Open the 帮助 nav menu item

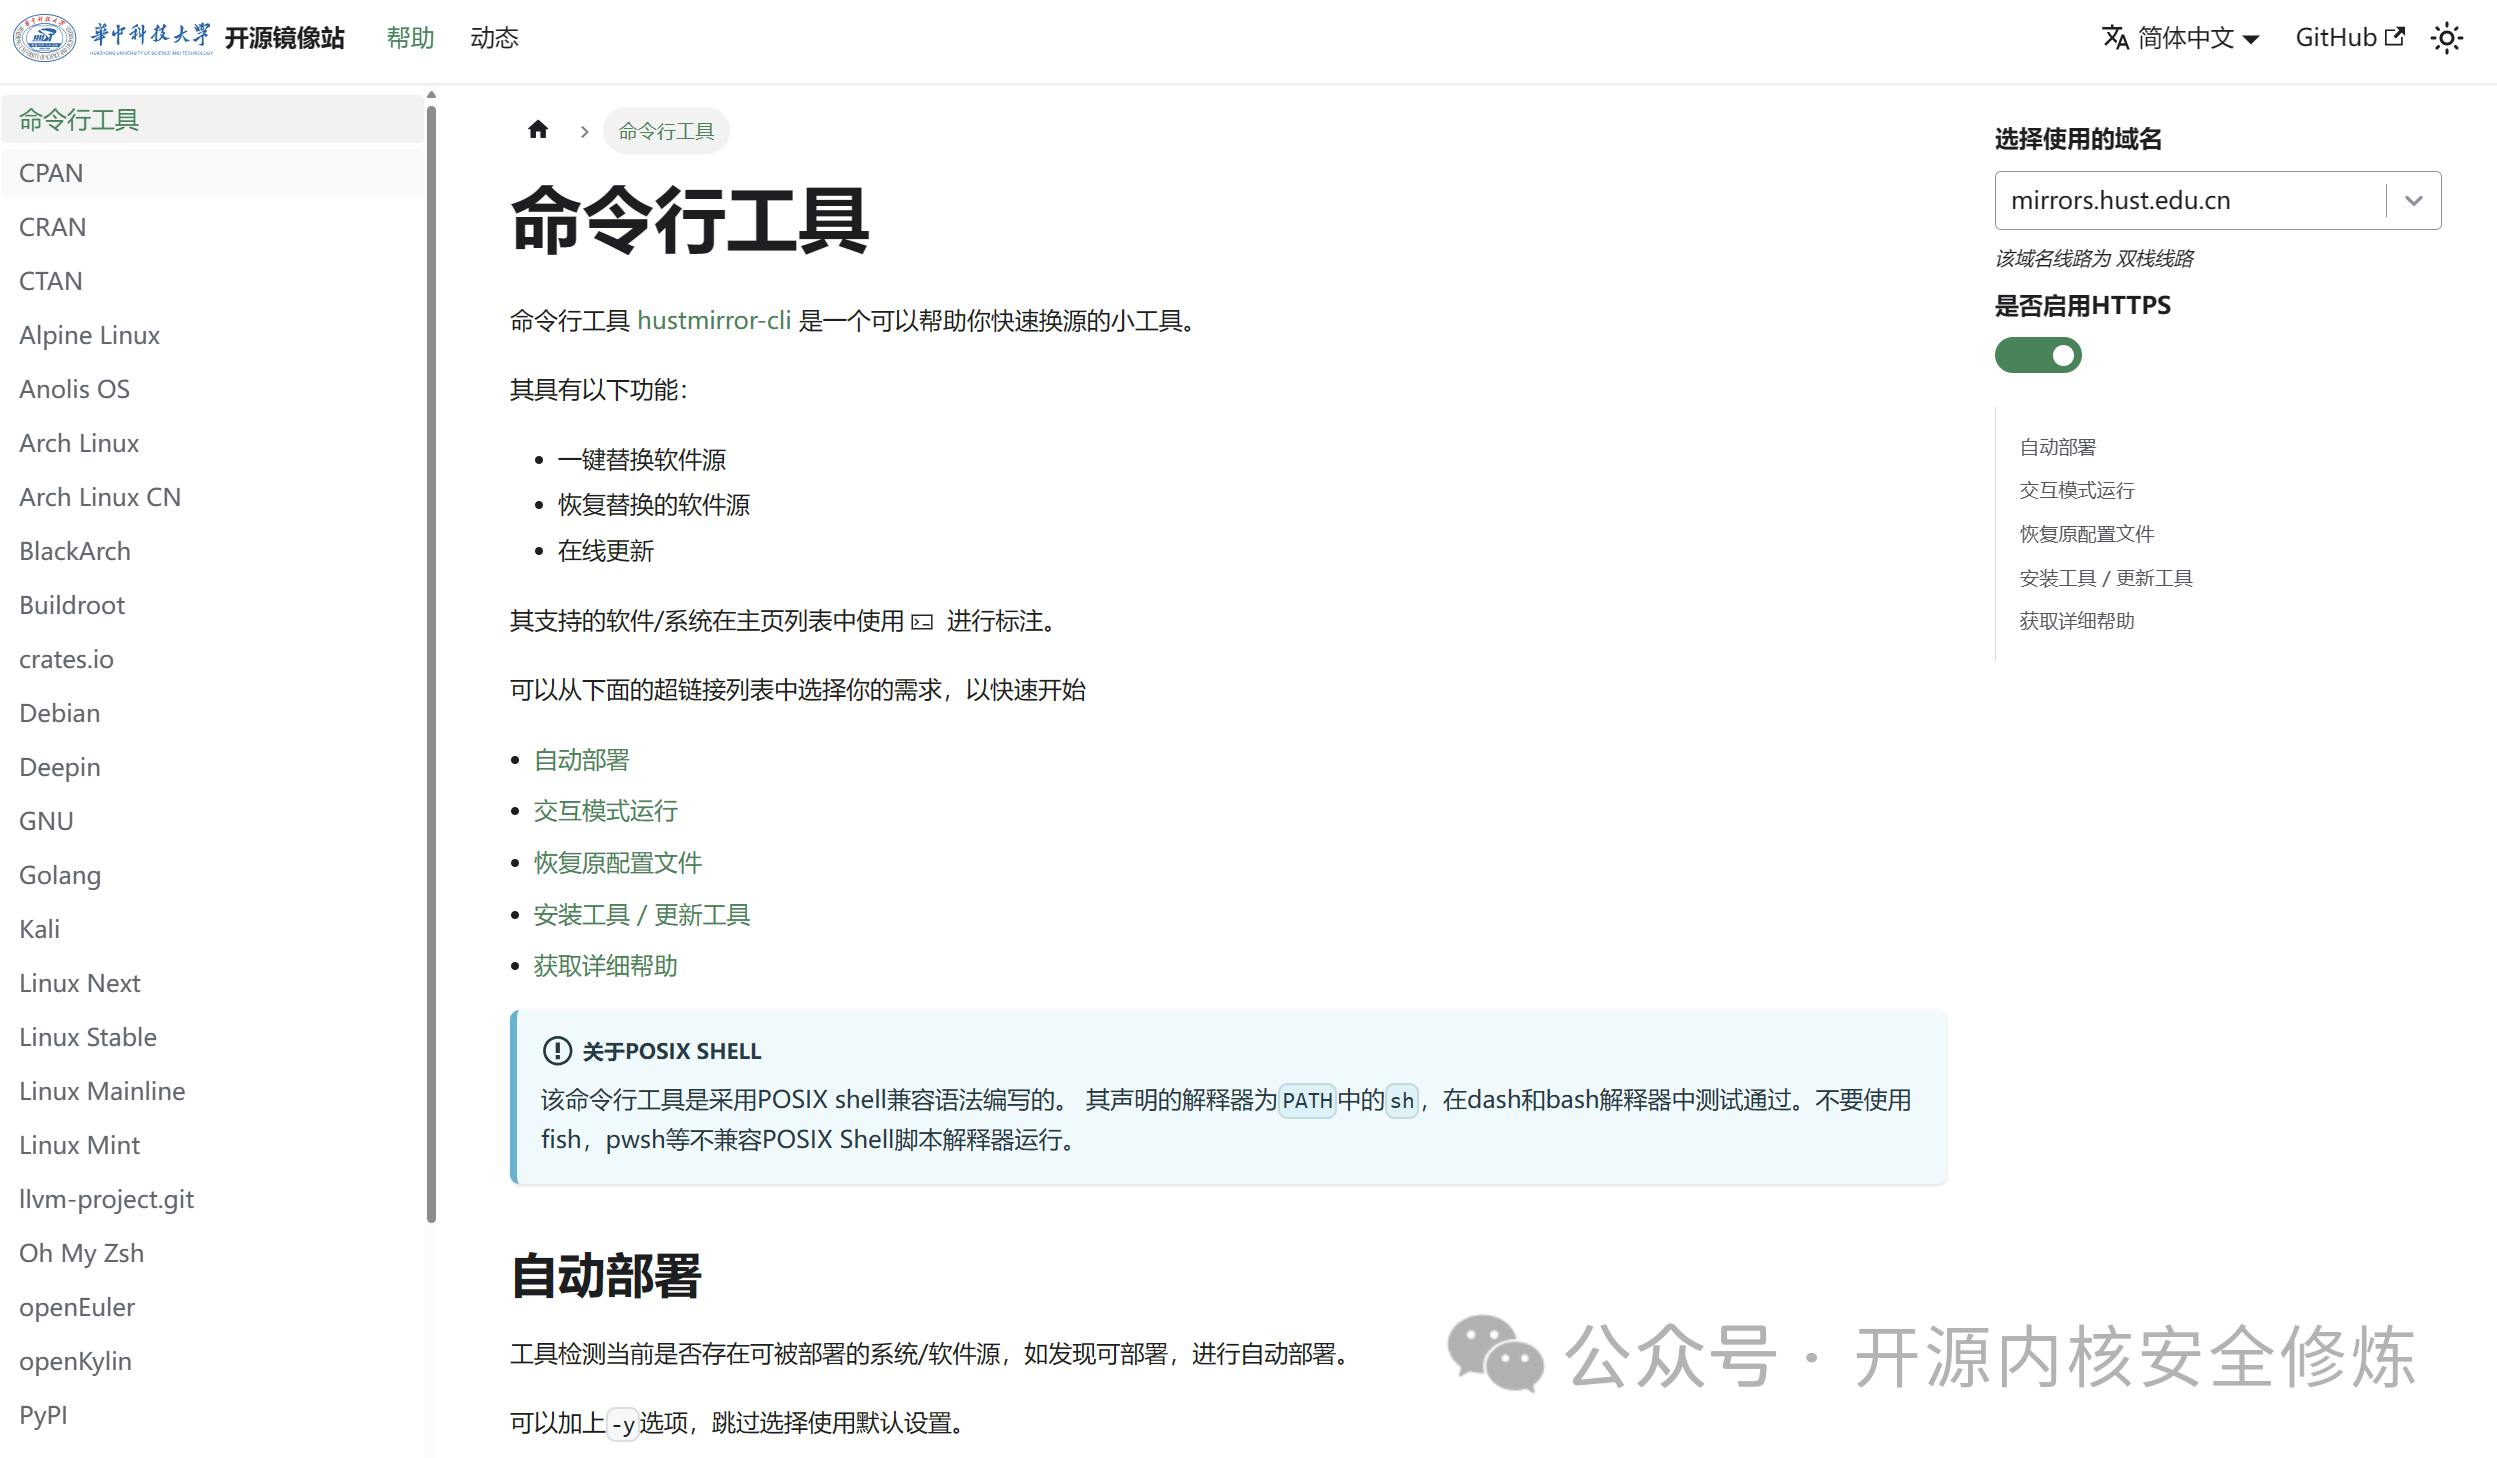[410, 38]
